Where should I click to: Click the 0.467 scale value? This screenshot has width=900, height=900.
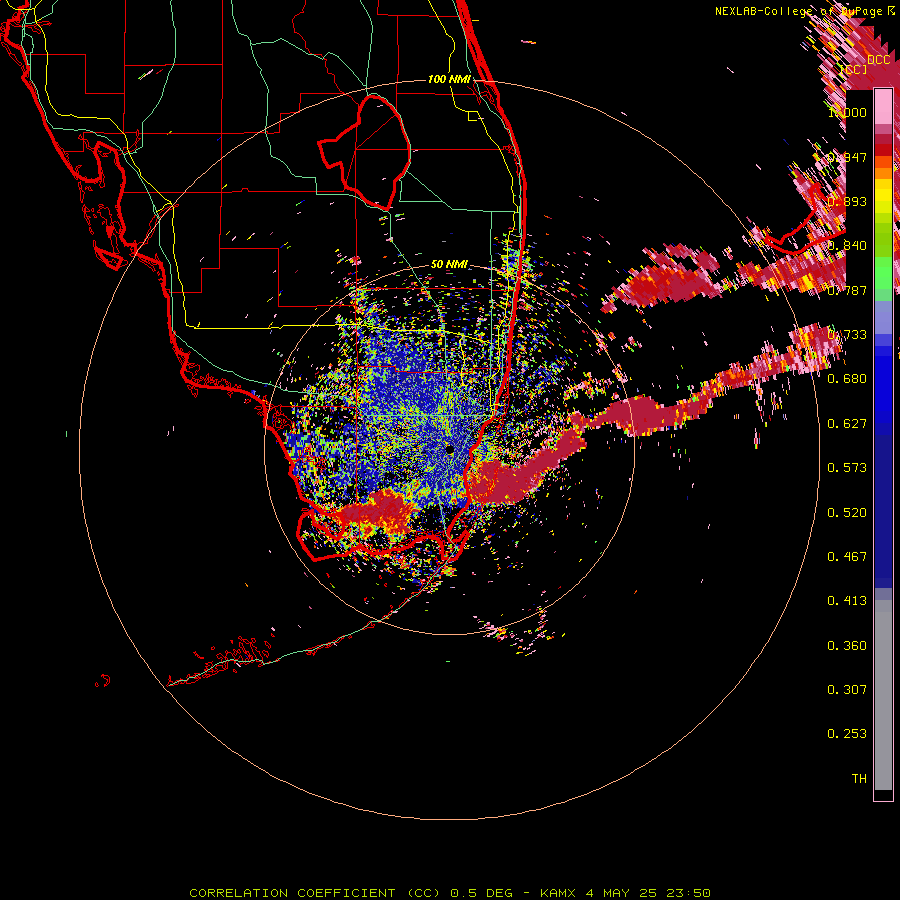pyautogui.click(x=847, y=557)
